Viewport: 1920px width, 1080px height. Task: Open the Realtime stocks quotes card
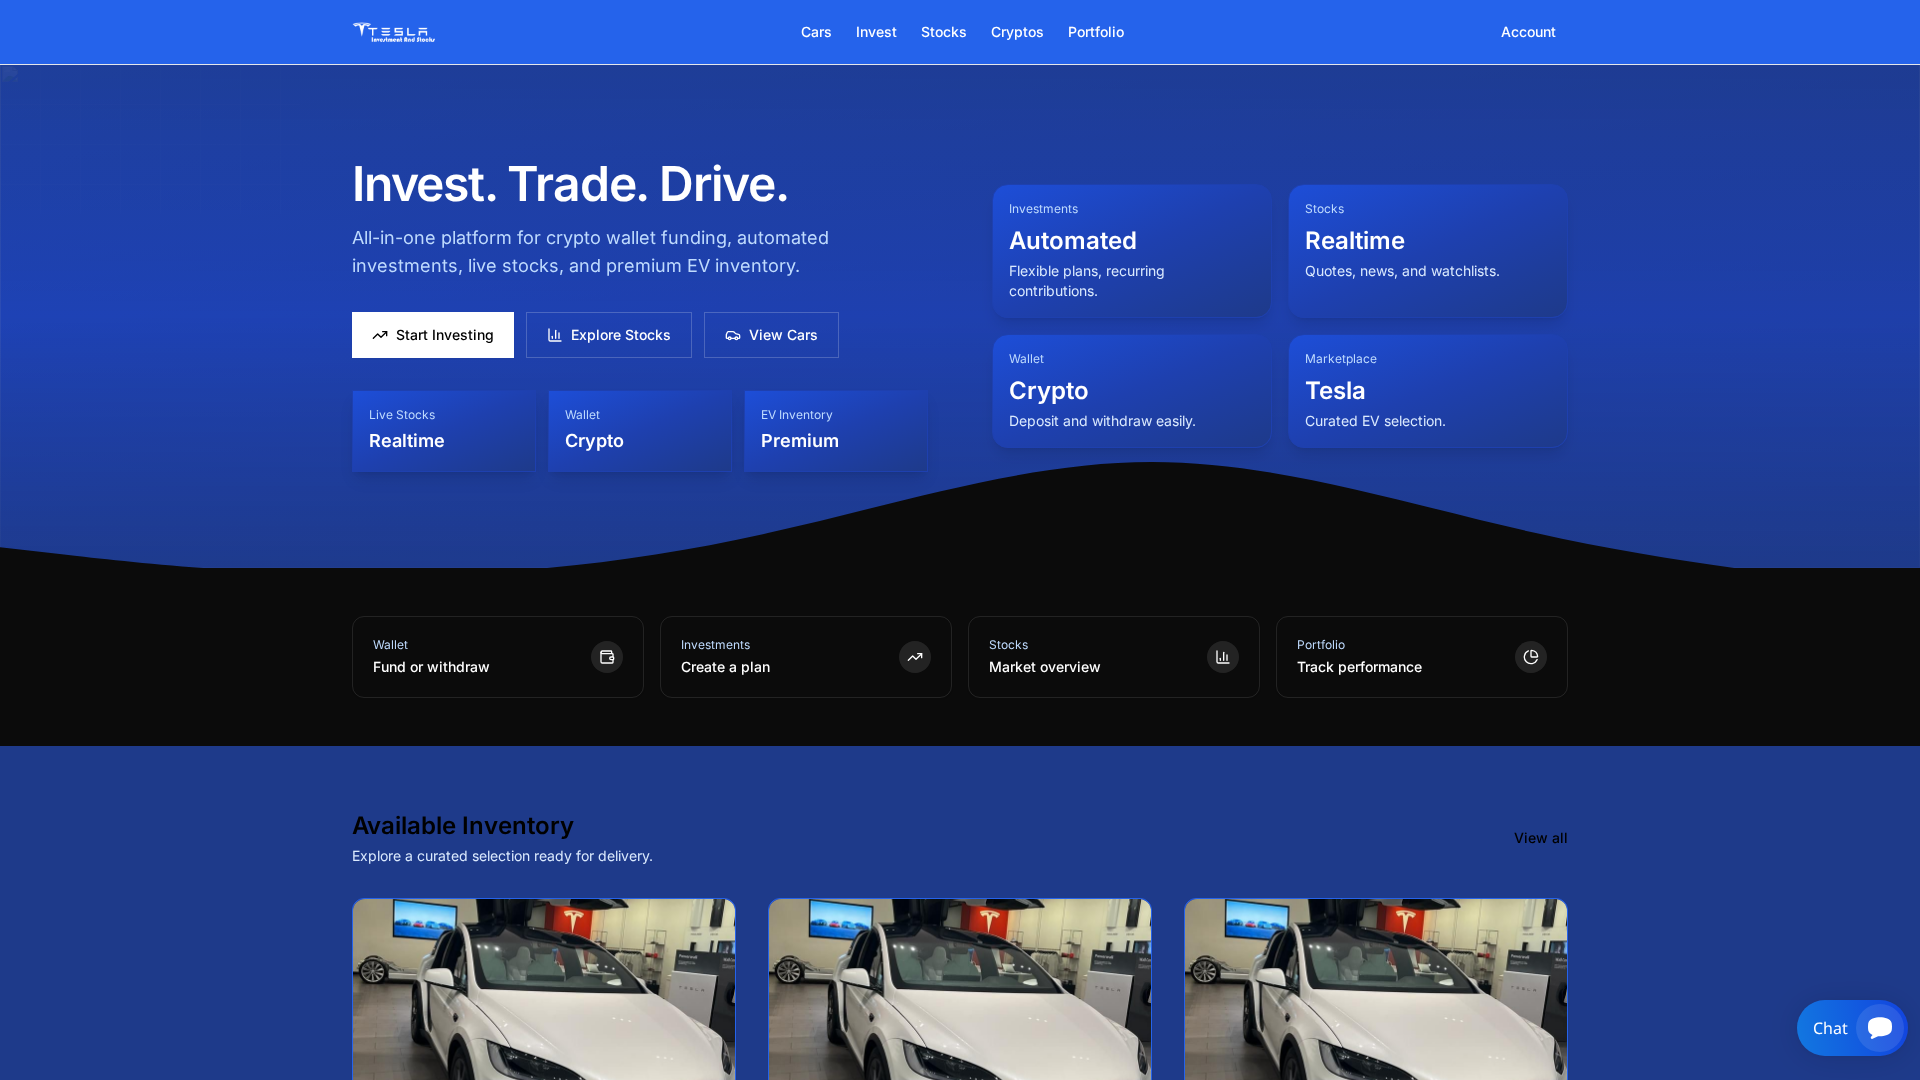point(1427,250)
